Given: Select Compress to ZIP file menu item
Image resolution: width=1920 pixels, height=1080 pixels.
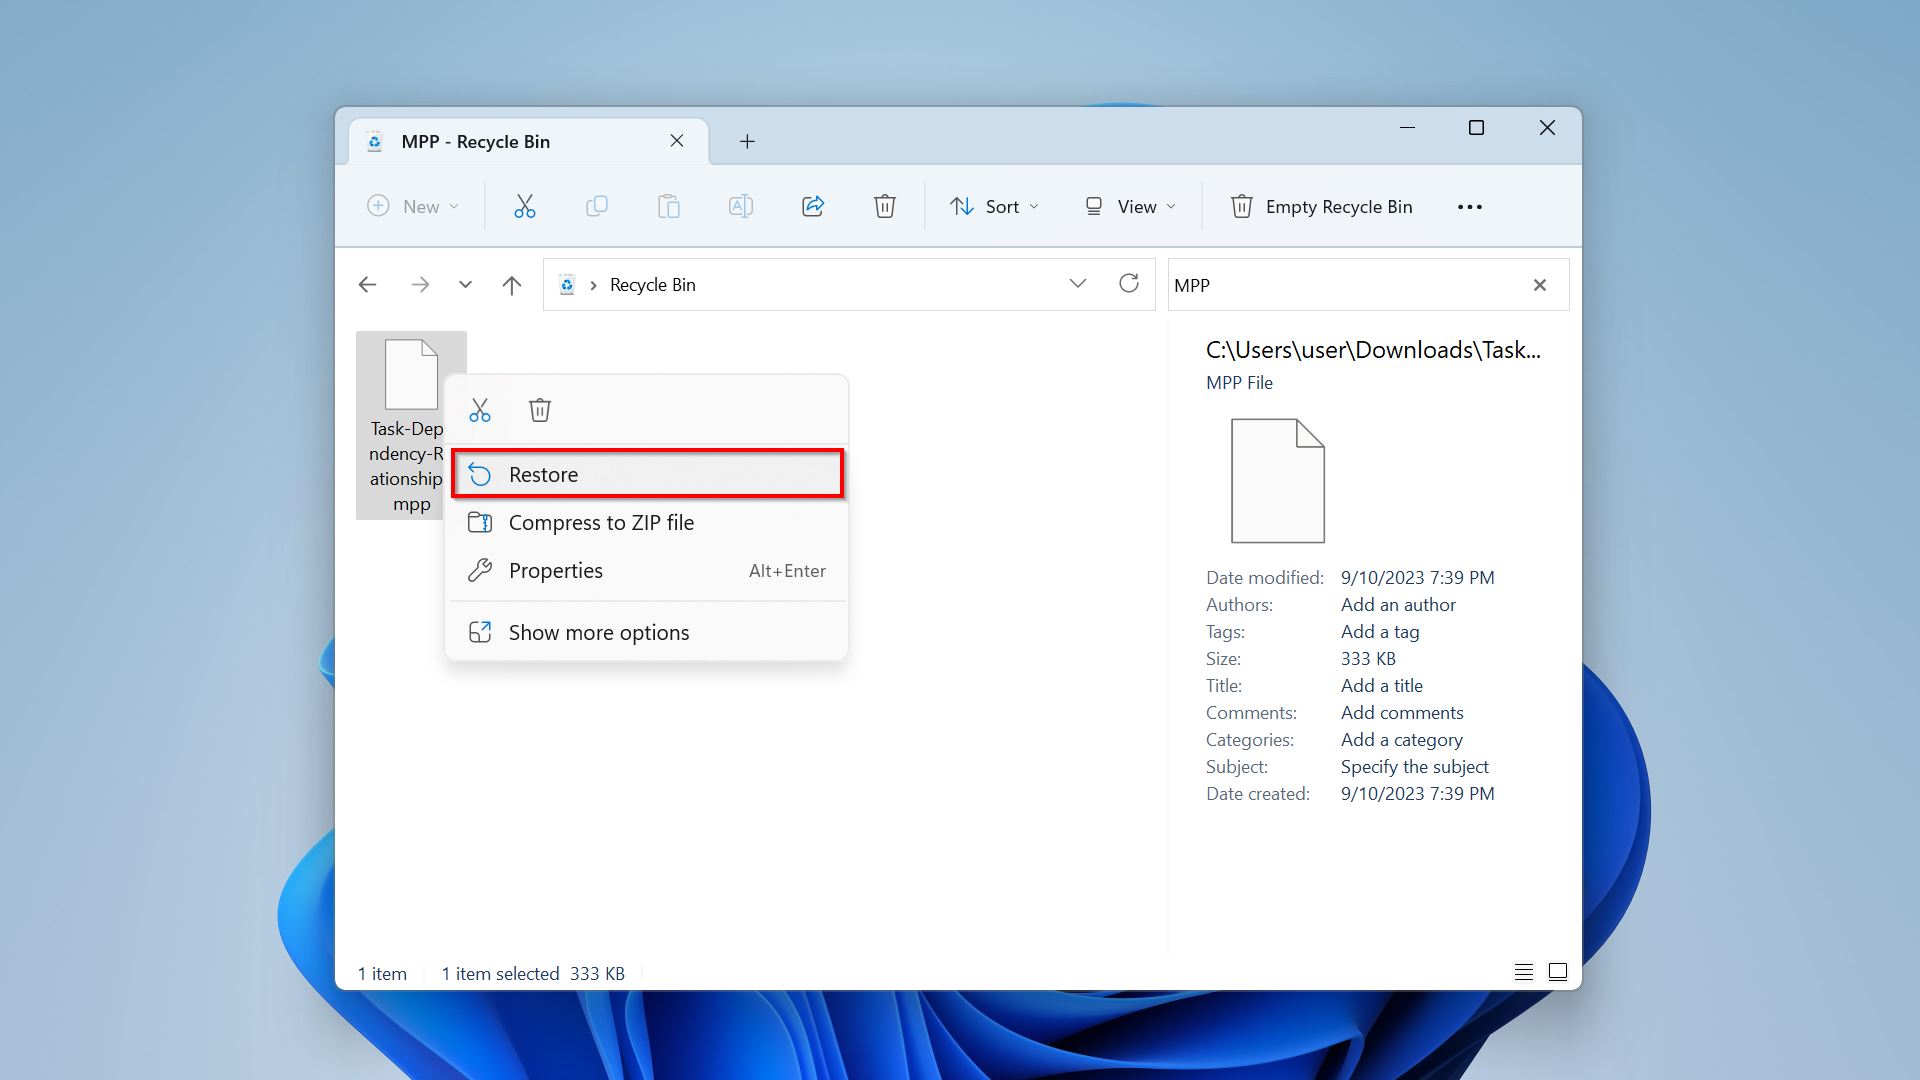Looking at the screenshot, I should click(601, 522).
